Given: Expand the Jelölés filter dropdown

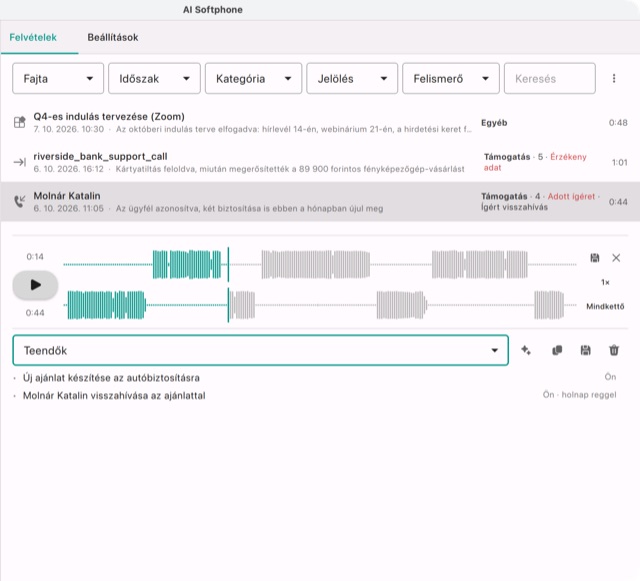Looking at the screenshot, I should pyautogui.click(x=352, y=78).
